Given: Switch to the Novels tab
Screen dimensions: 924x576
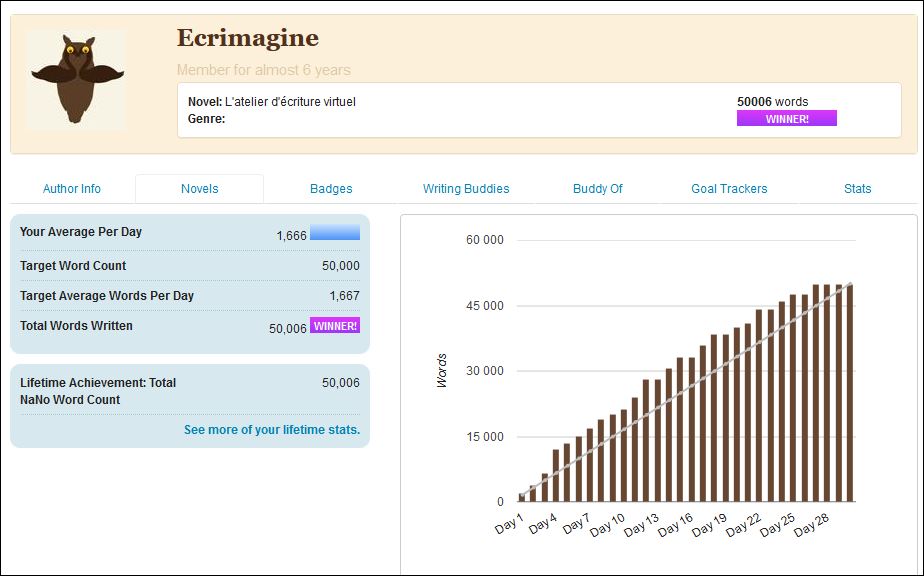Looking at the screenshot, I should point(200,189).
